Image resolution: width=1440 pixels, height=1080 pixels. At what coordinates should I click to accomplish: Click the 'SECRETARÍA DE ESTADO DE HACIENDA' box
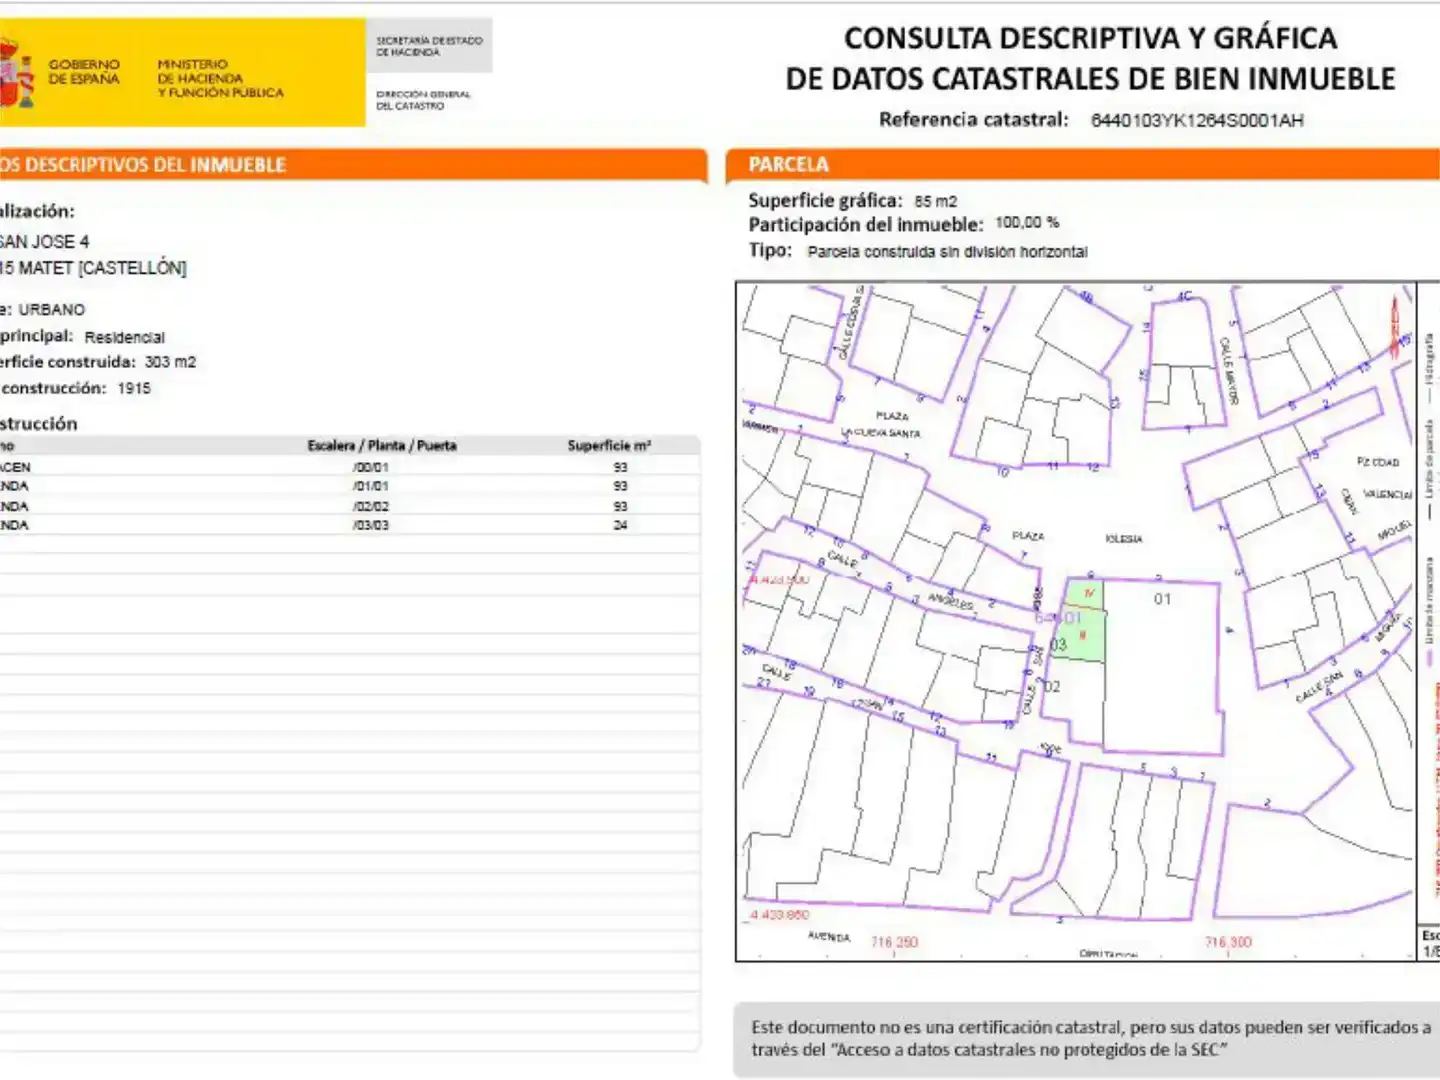click(429, 46)
